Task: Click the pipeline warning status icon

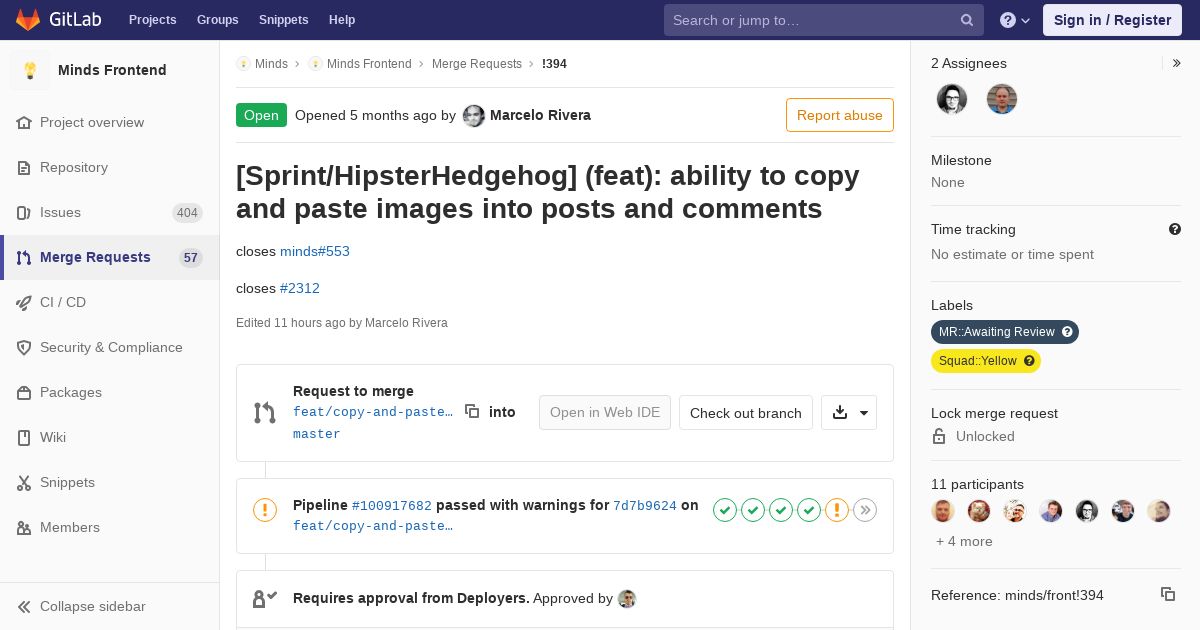Action: click(x=265, y=510)
